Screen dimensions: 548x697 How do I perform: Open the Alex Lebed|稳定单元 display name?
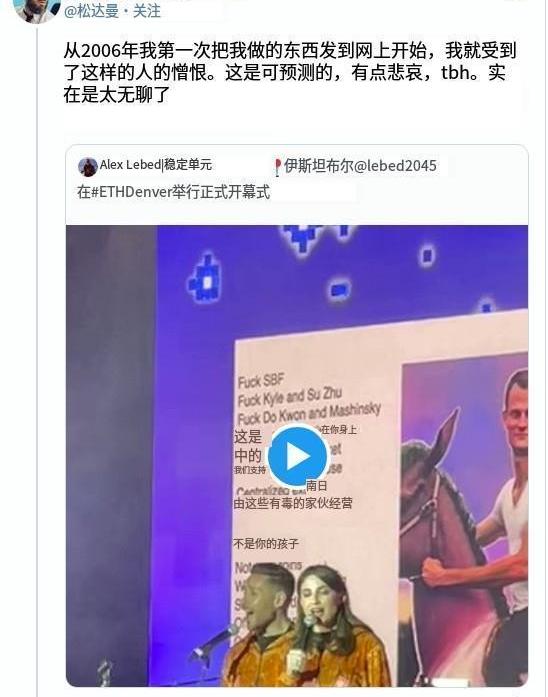156,165
